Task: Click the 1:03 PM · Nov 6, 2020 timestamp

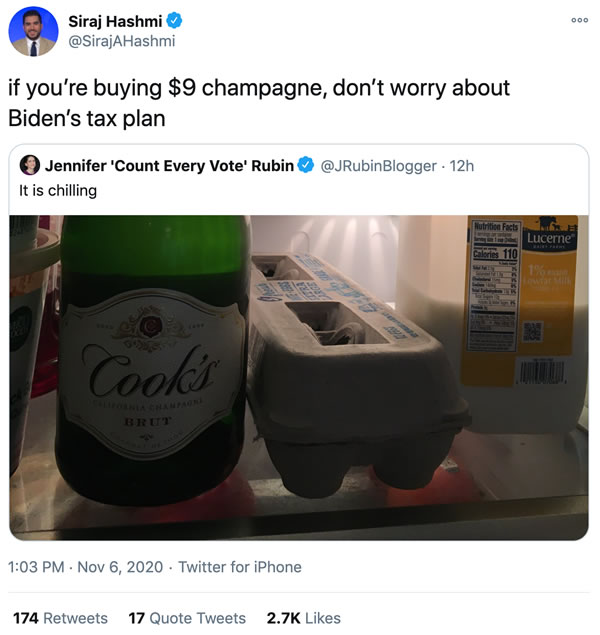Action: [87, 567]
